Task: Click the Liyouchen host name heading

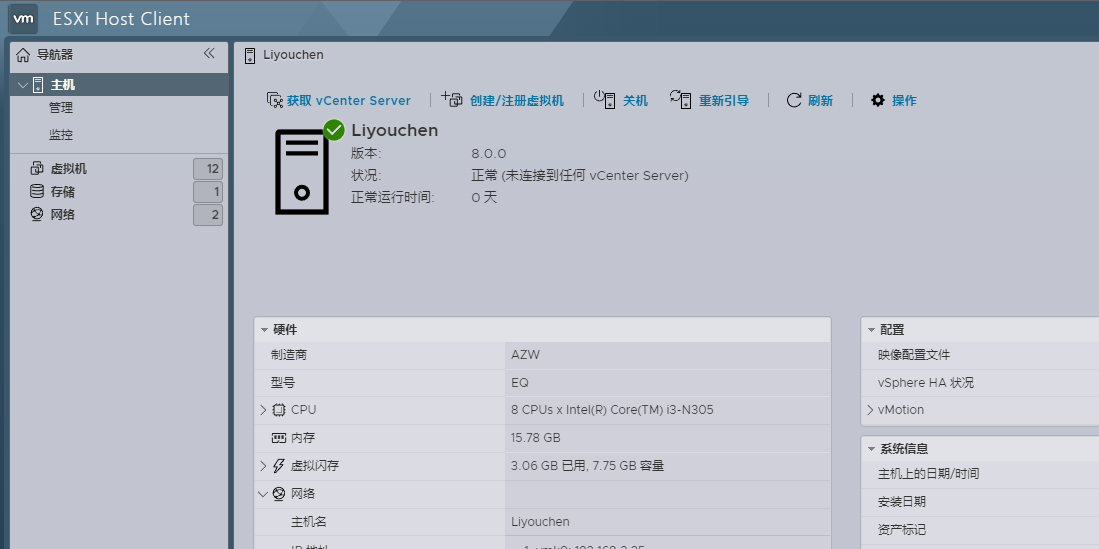Action: click(395, 130)
